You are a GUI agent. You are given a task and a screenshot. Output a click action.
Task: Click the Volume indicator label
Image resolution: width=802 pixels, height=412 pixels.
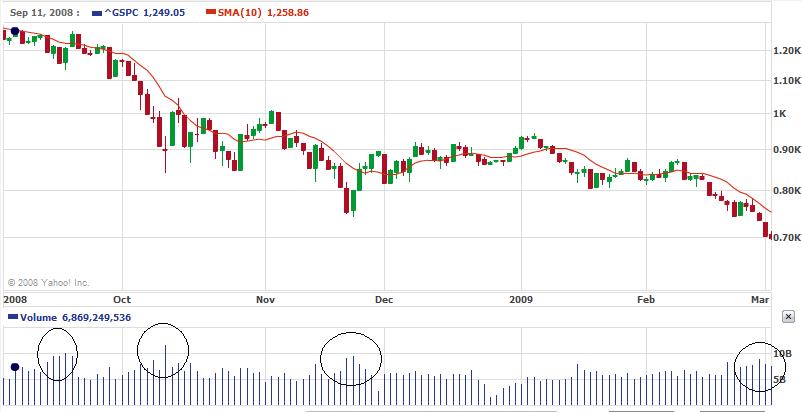[34, 317]
